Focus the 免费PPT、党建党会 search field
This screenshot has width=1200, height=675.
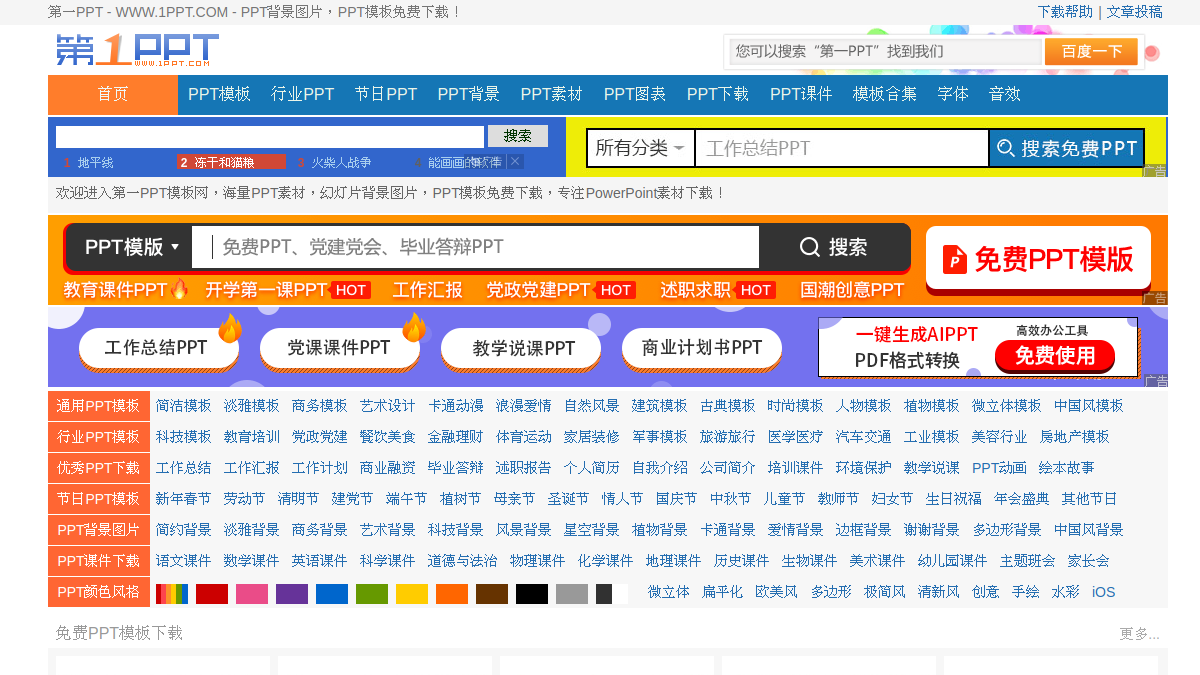(x=476, y=247)
